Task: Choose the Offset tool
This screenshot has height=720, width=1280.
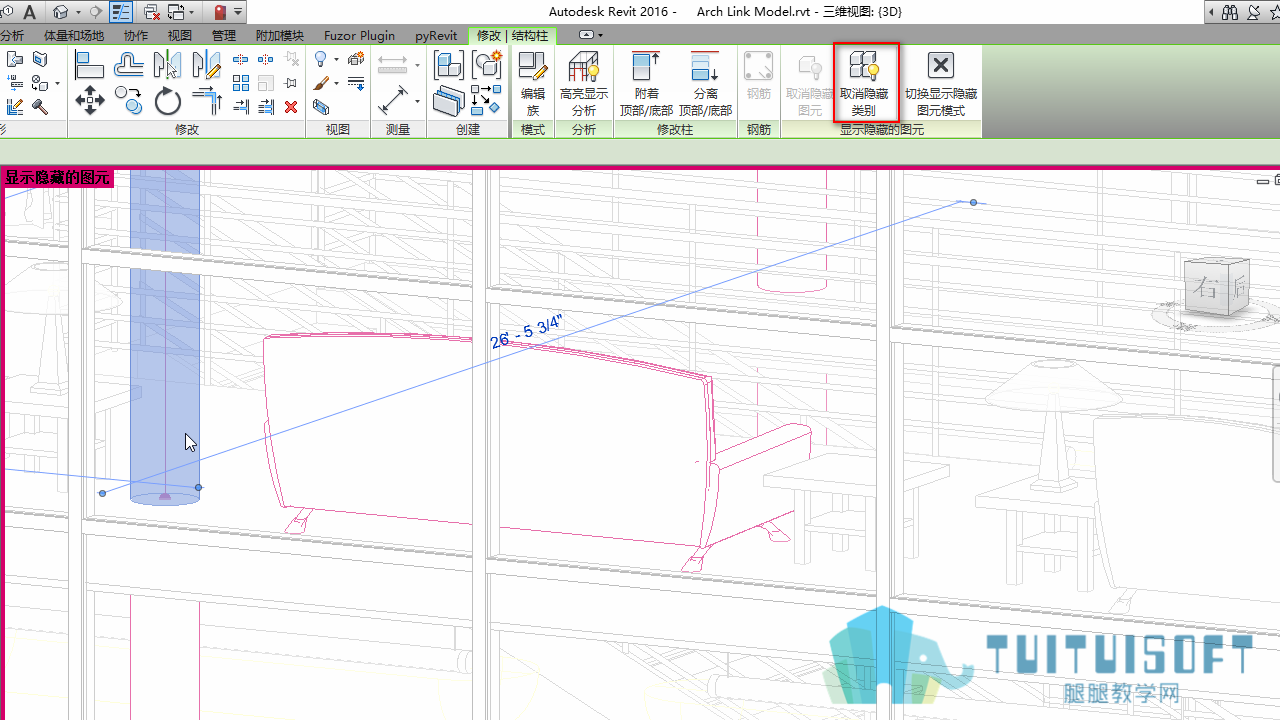Action: tap(128, 66)
